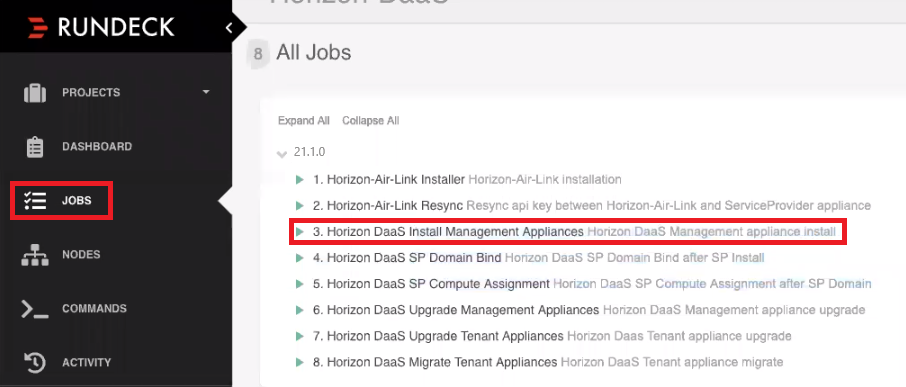This screenshot has height=387, width=906.
Task: Open the Projects menu item
Action: tap(91, 92)
